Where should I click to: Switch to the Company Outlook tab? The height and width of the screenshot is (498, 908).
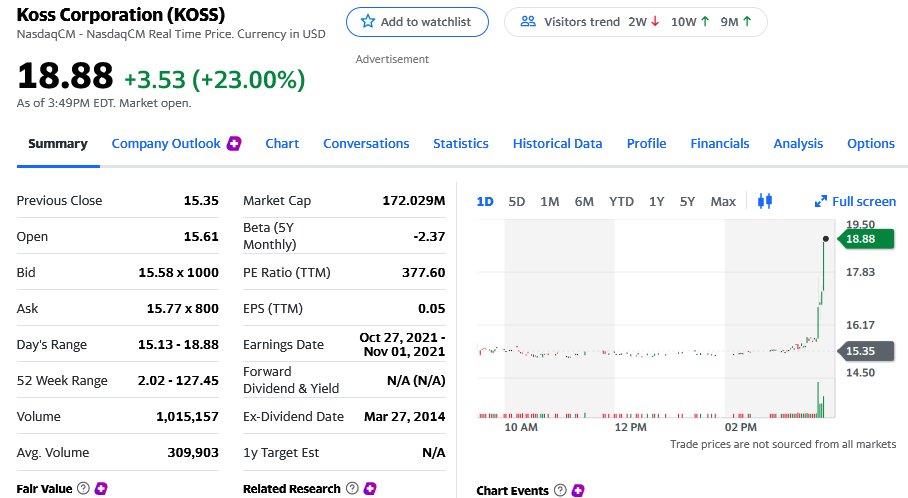166,144
